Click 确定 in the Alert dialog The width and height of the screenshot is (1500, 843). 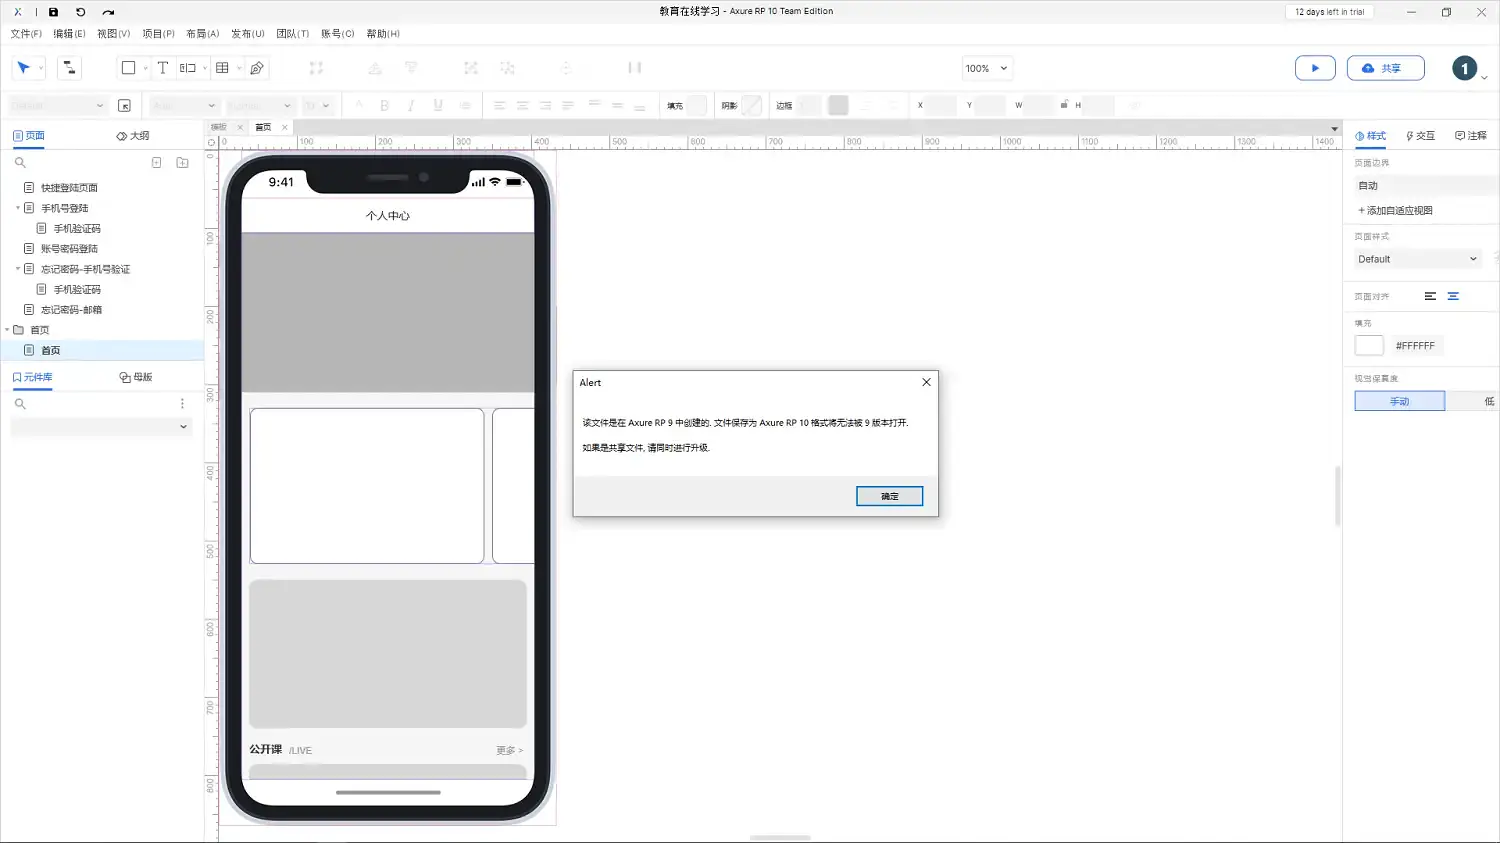point(889,496)
